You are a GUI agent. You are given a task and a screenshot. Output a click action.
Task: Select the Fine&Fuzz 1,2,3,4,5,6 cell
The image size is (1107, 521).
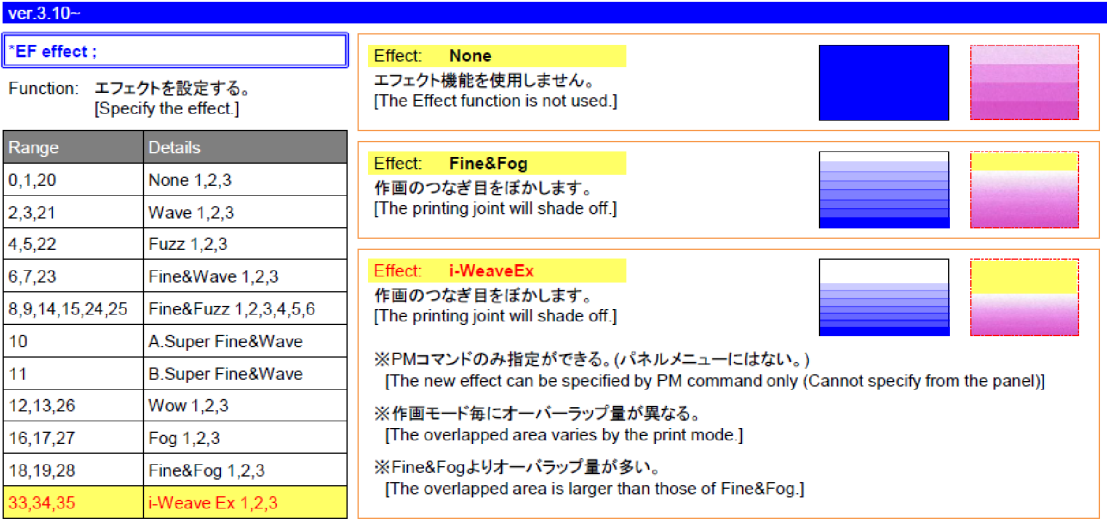click(245, 309)
